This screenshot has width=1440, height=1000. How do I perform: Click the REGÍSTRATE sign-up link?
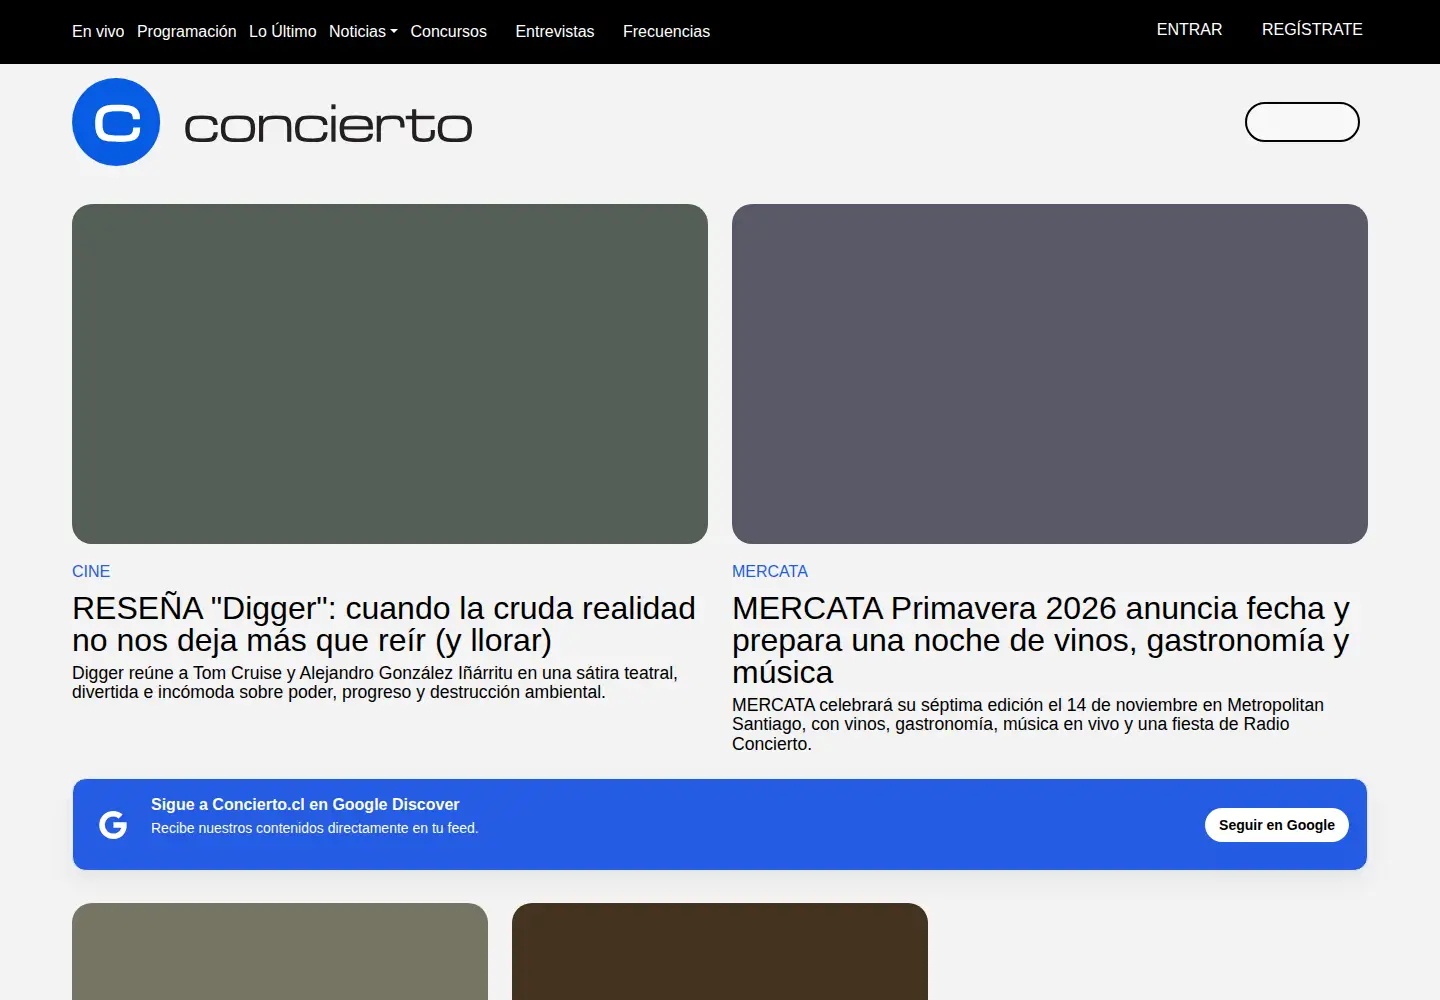click(x=1312, y=29)
